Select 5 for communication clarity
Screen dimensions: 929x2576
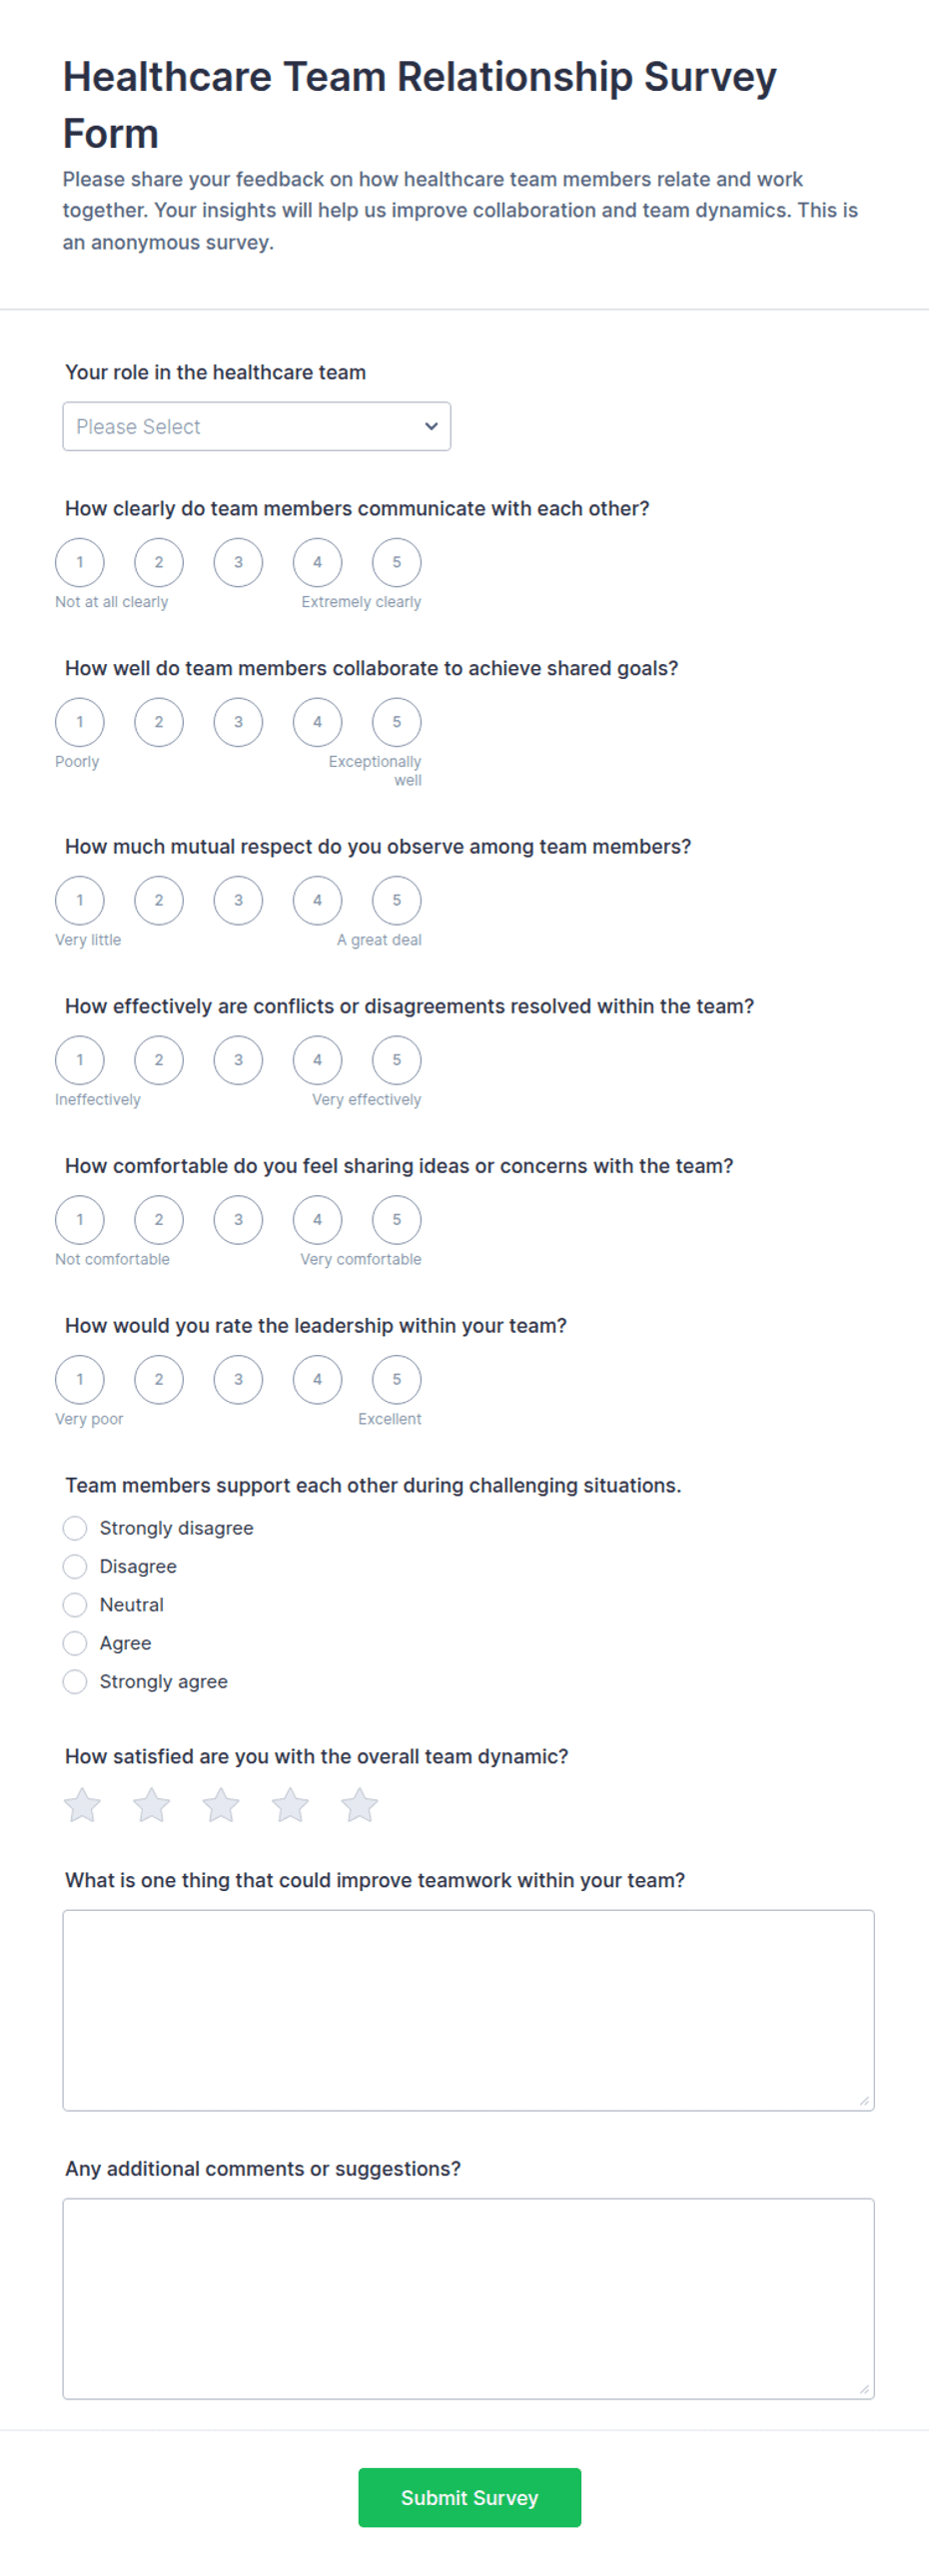pos(397,562)
